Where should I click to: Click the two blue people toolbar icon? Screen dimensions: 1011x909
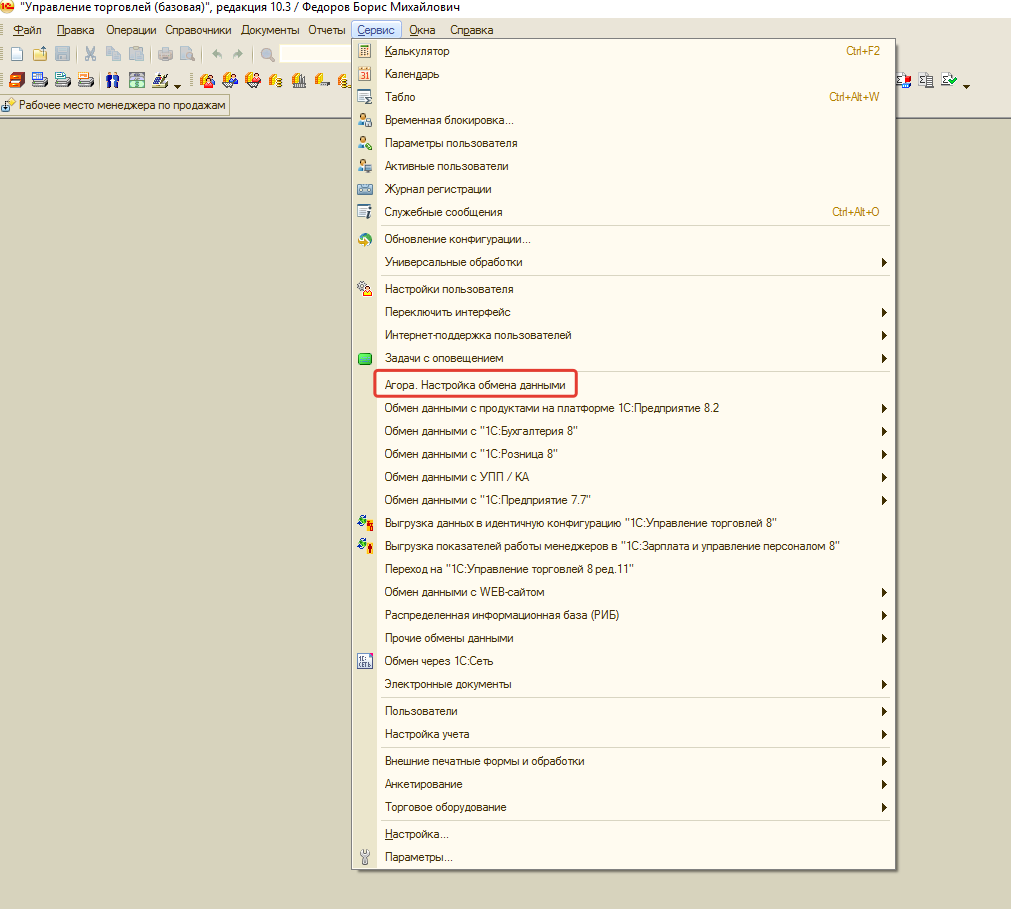click(113, 80)
